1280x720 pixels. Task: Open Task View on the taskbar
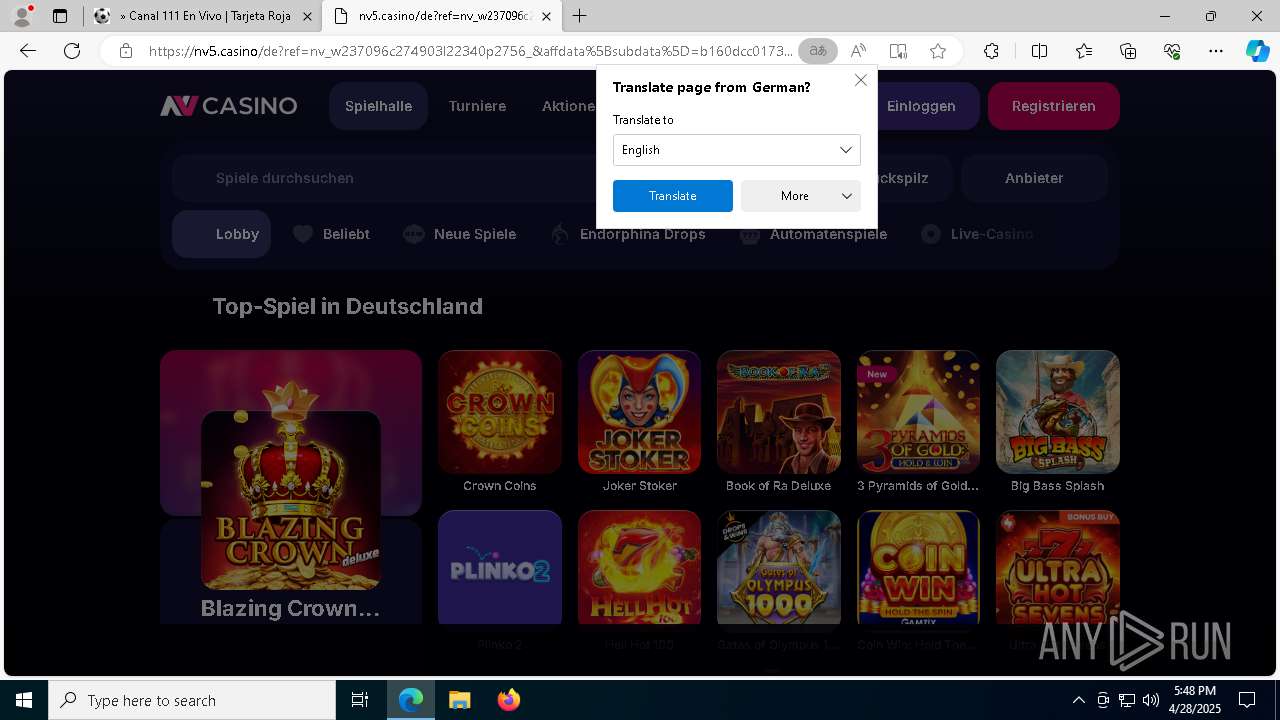coord(360,700)
